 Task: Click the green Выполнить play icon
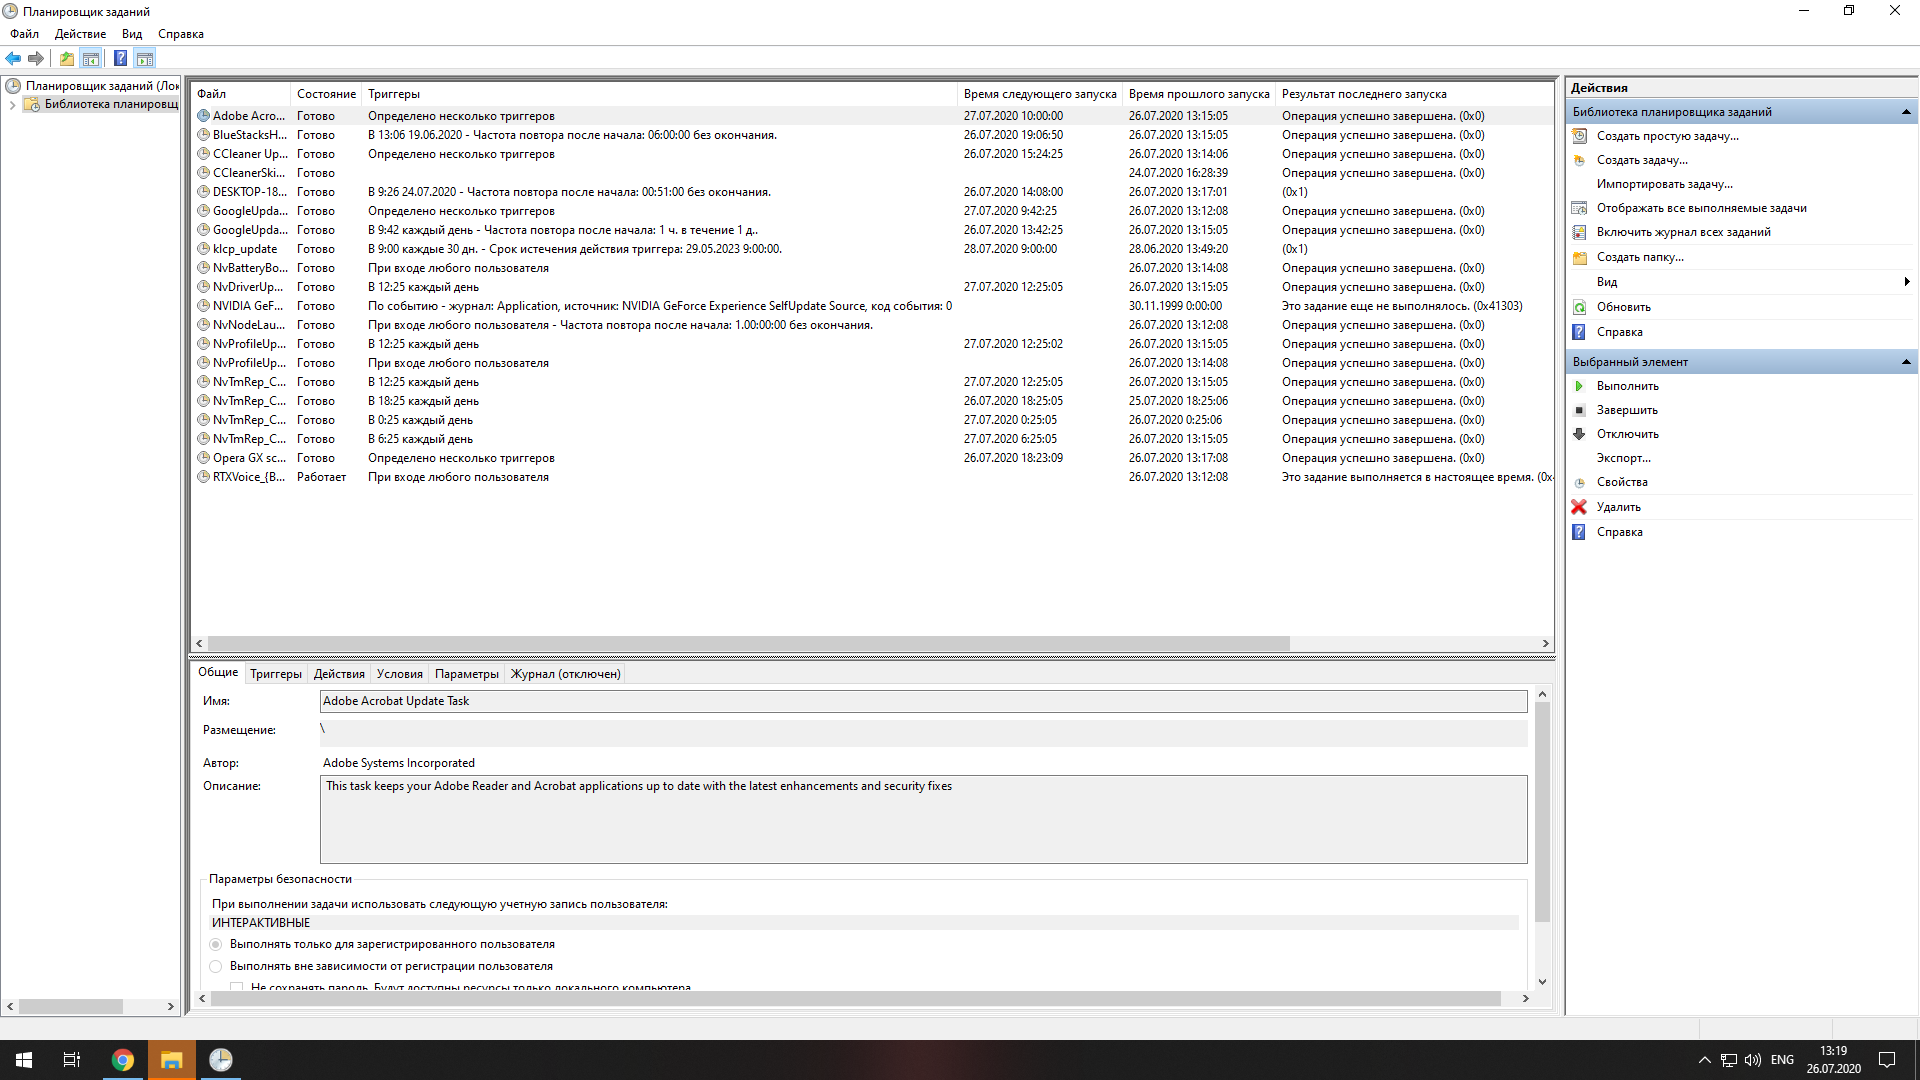pyautogui.click(x=1580, y=386)
